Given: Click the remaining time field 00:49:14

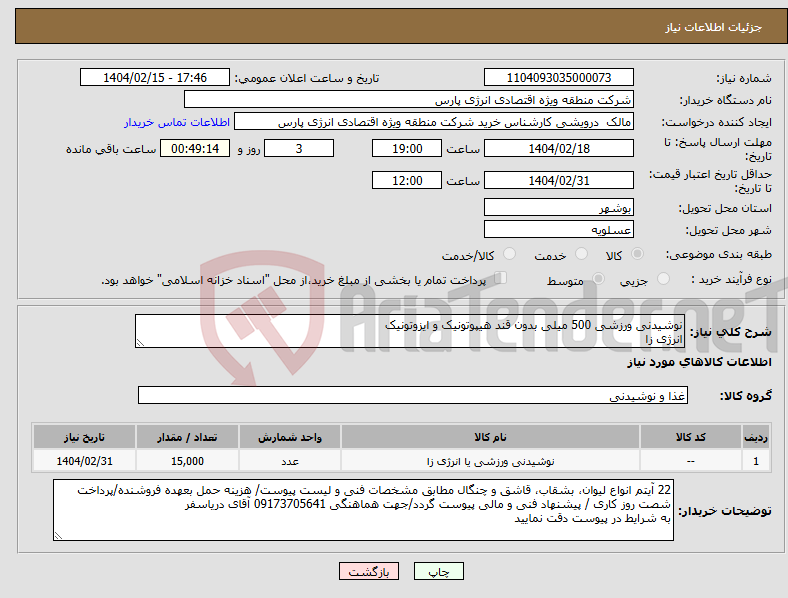Looking at the screenshot, I should (x=195, y=148).
